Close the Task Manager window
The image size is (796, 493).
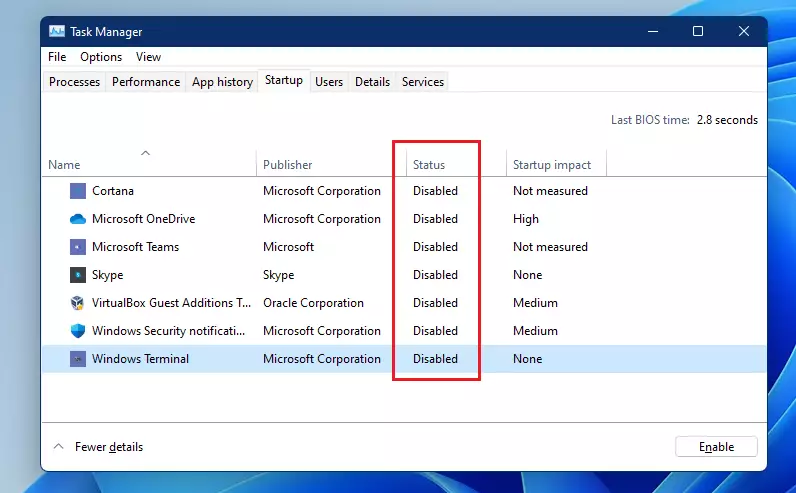[x=744, y=31]
